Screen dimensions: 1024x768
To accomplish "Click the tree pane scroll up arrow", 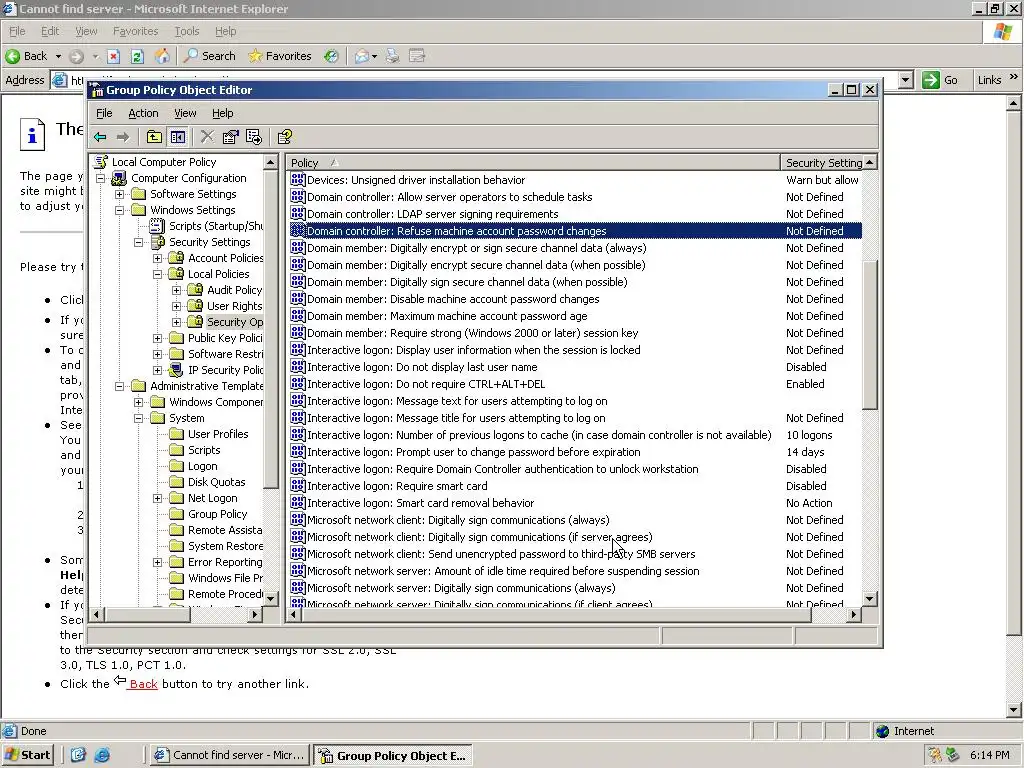I will point(270,162).
